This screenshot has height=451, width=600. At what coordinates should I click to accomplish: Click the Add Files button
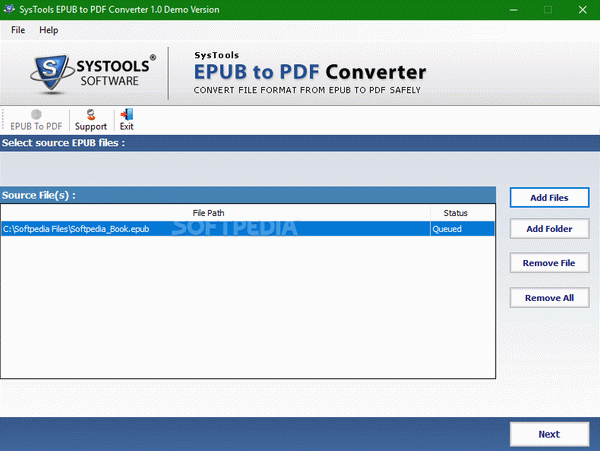549,197
